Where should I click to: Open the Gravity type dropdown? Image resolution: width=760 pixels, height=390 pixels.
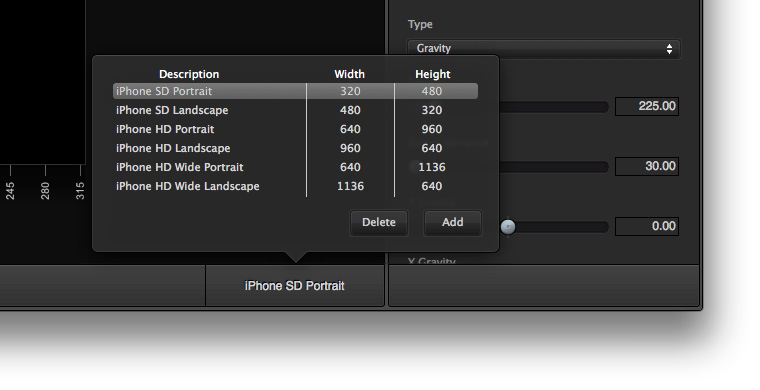tap(543, 48)
